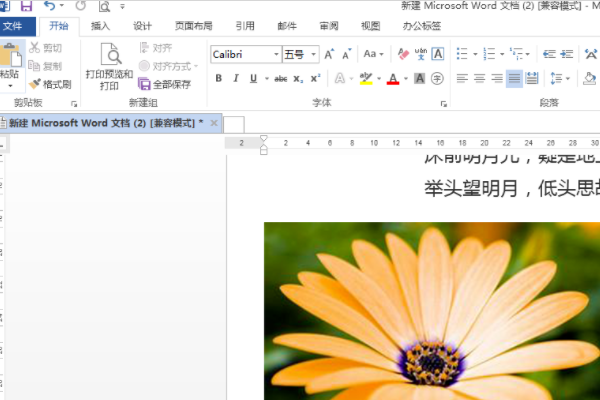The image size is (600, 400).
Task: Switch to the 插入 ribbon tab
Action: (x=100, y=26)
